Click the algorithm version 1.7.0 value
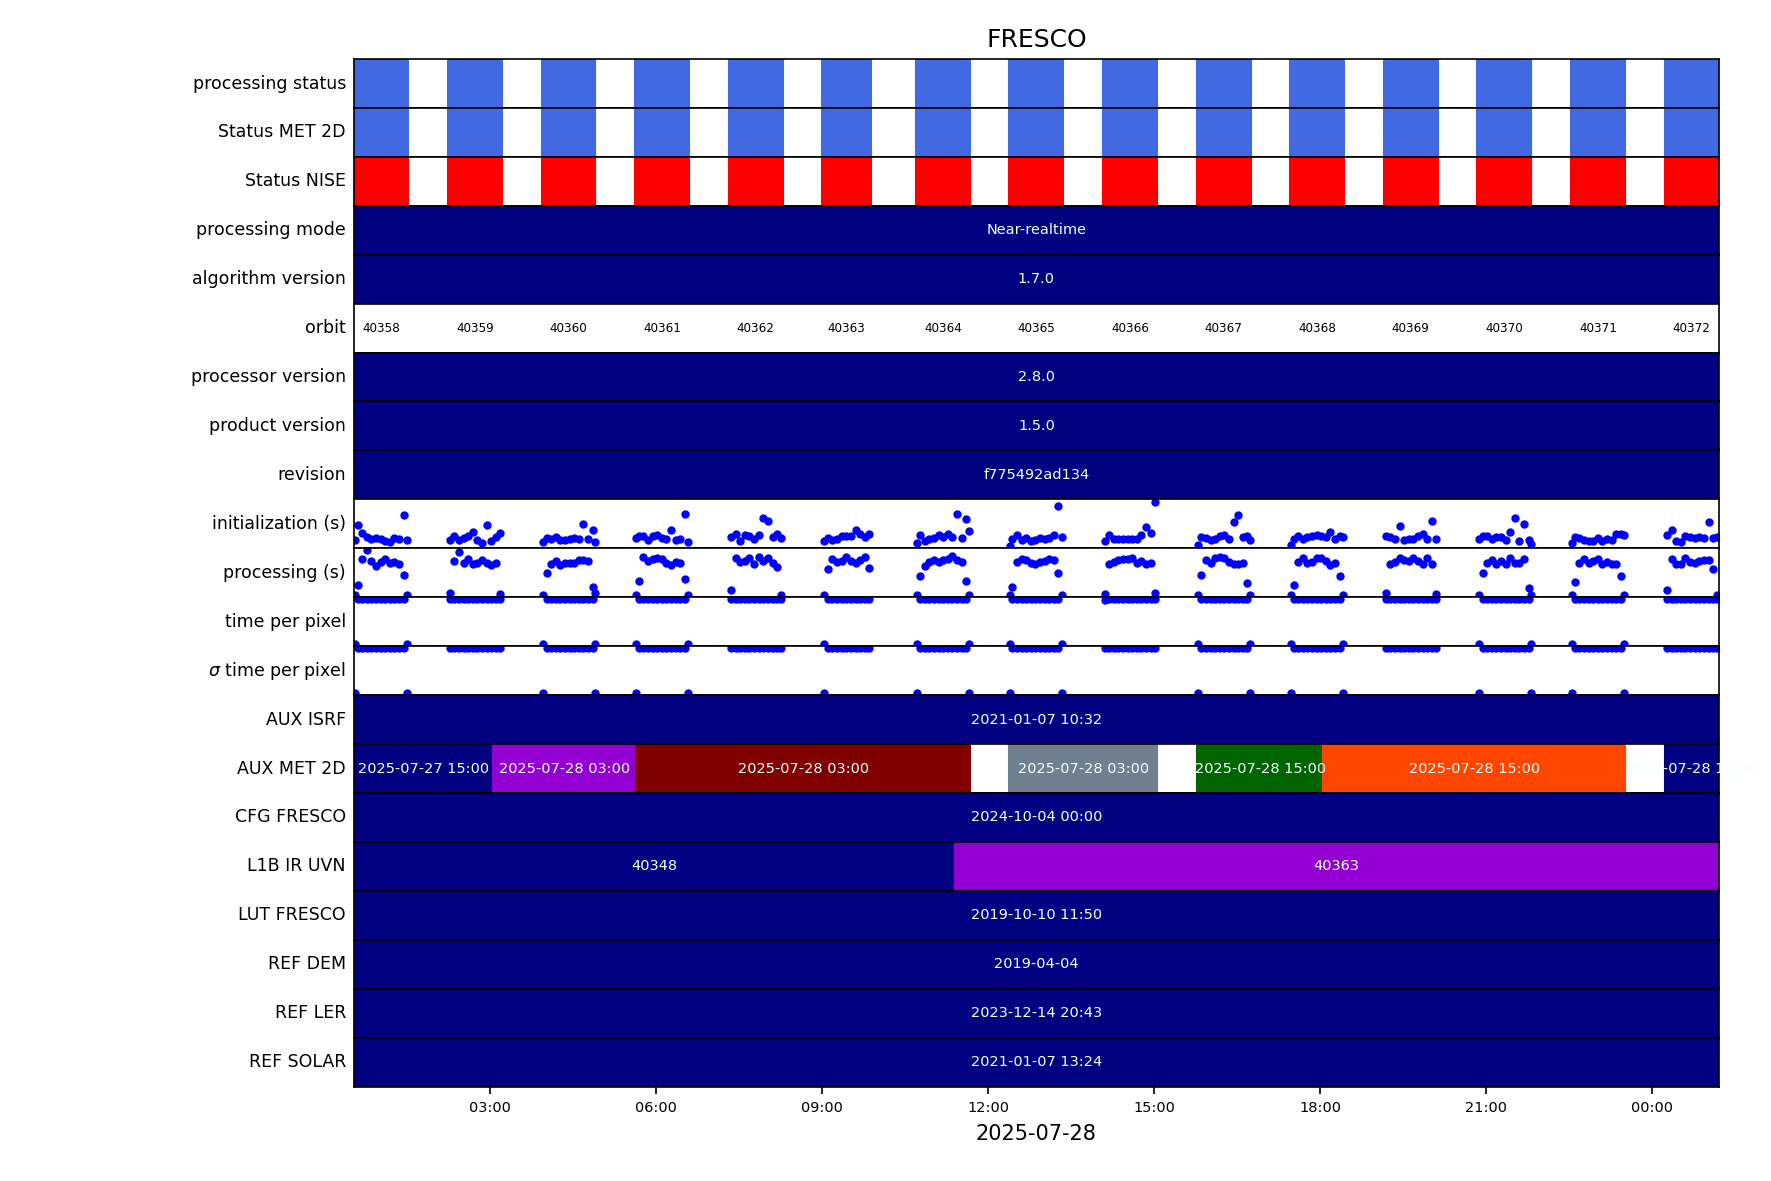1771x1181 pixels. tap(1035, 279)
